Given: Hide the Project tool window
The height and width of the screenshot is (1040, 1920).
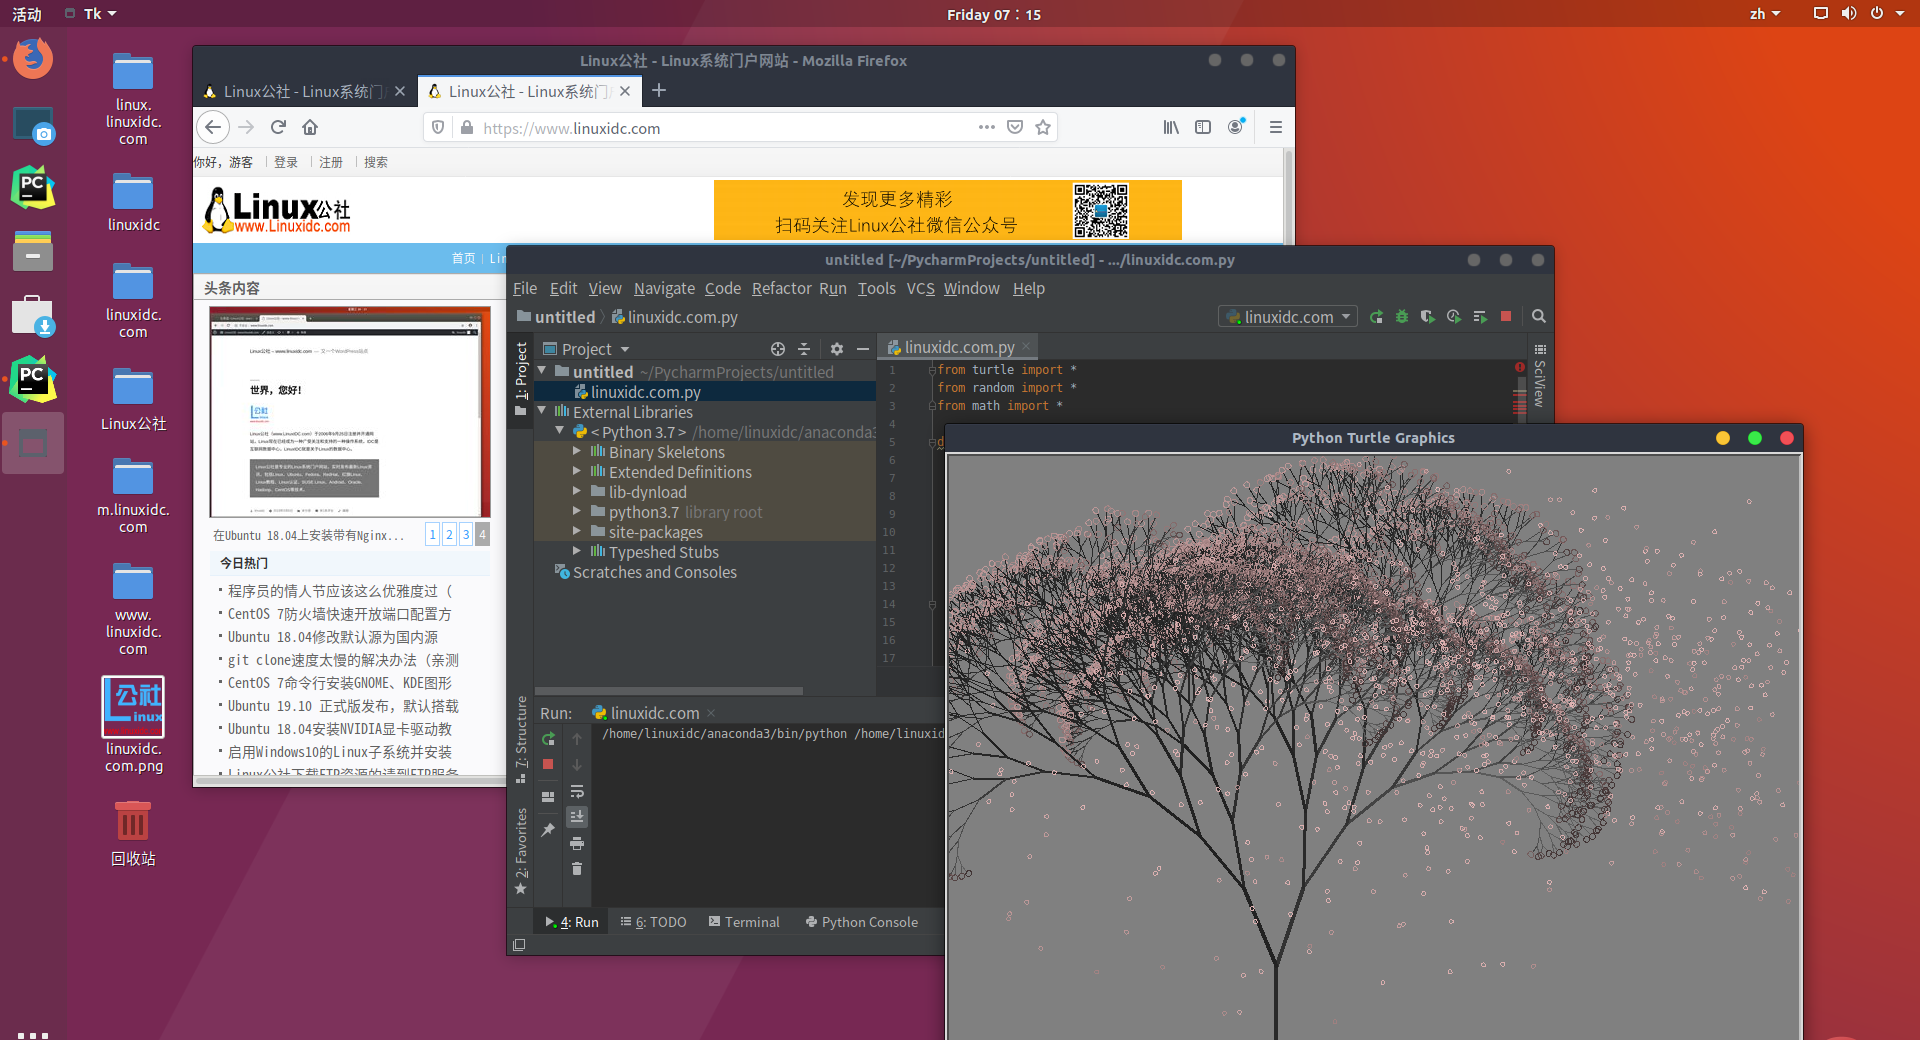Looking at the screenshot, I should [x=863, y=349].
